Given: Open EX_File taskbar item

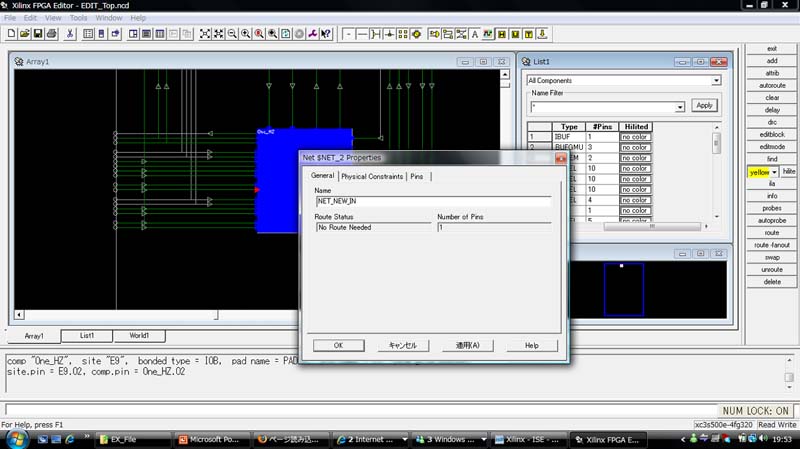Looking at the screenshot, I should tap(133, 439).
